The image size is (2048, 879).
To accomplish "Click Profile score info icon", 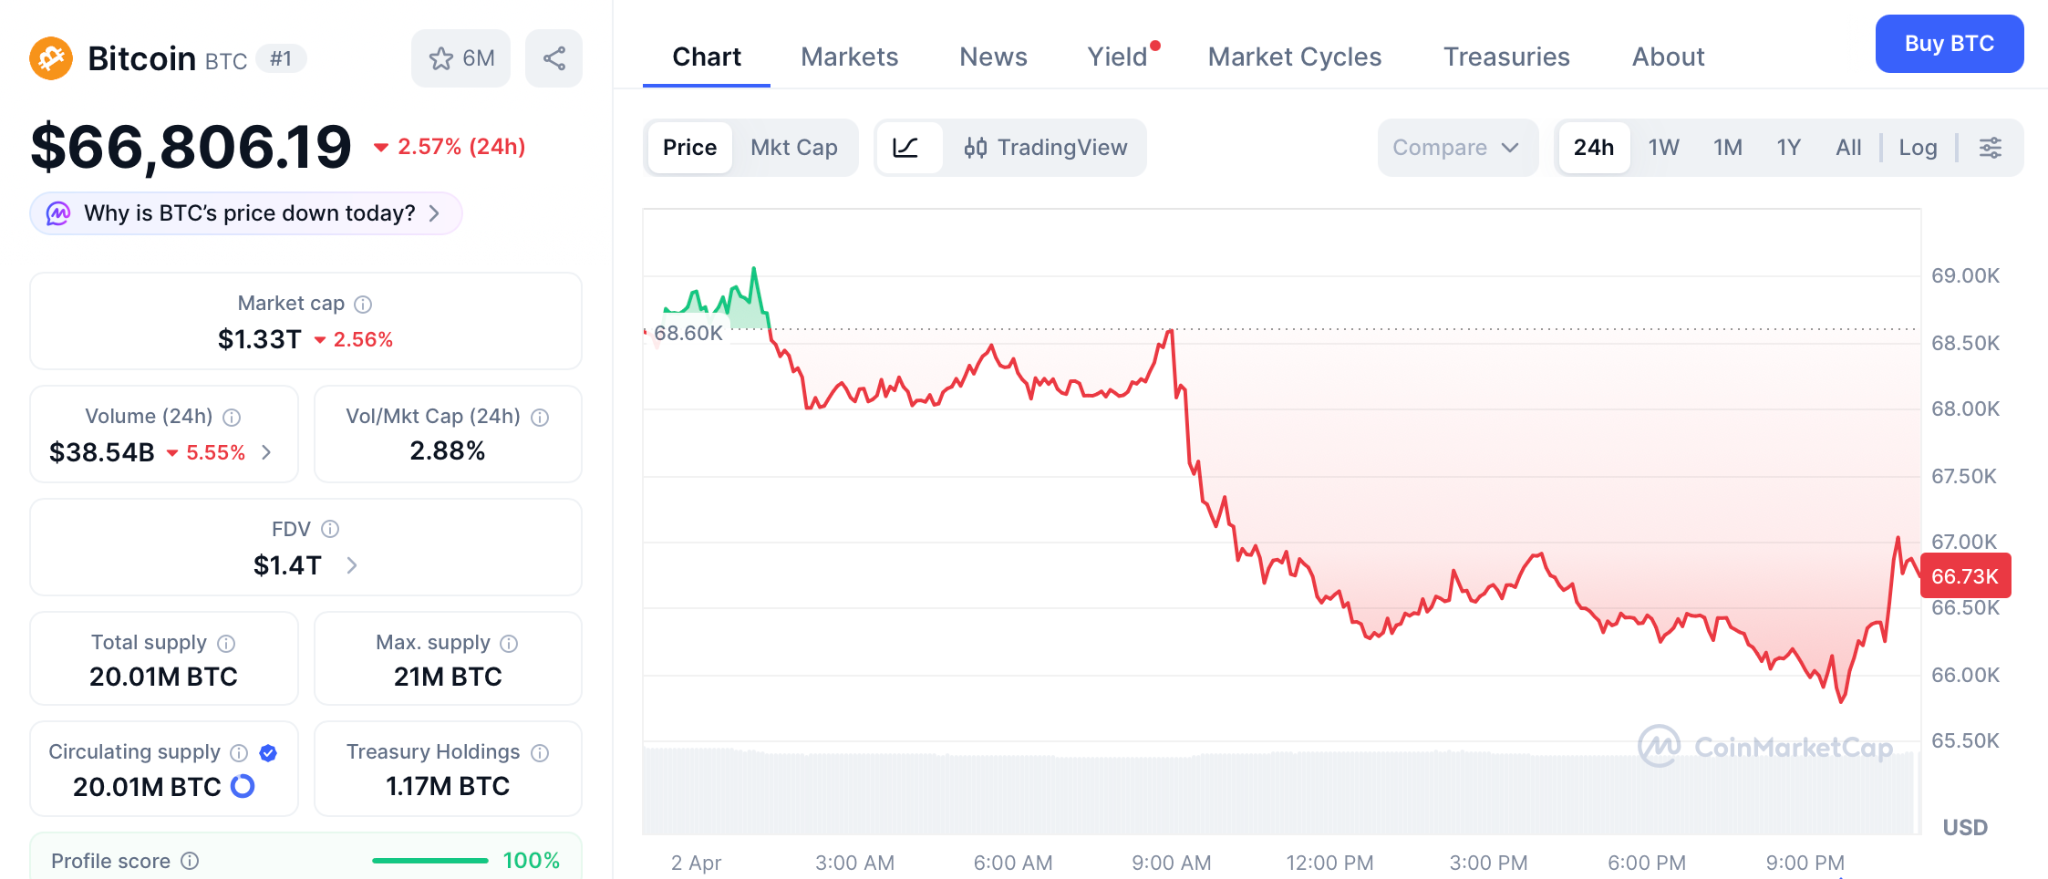I will coord(190,861).
